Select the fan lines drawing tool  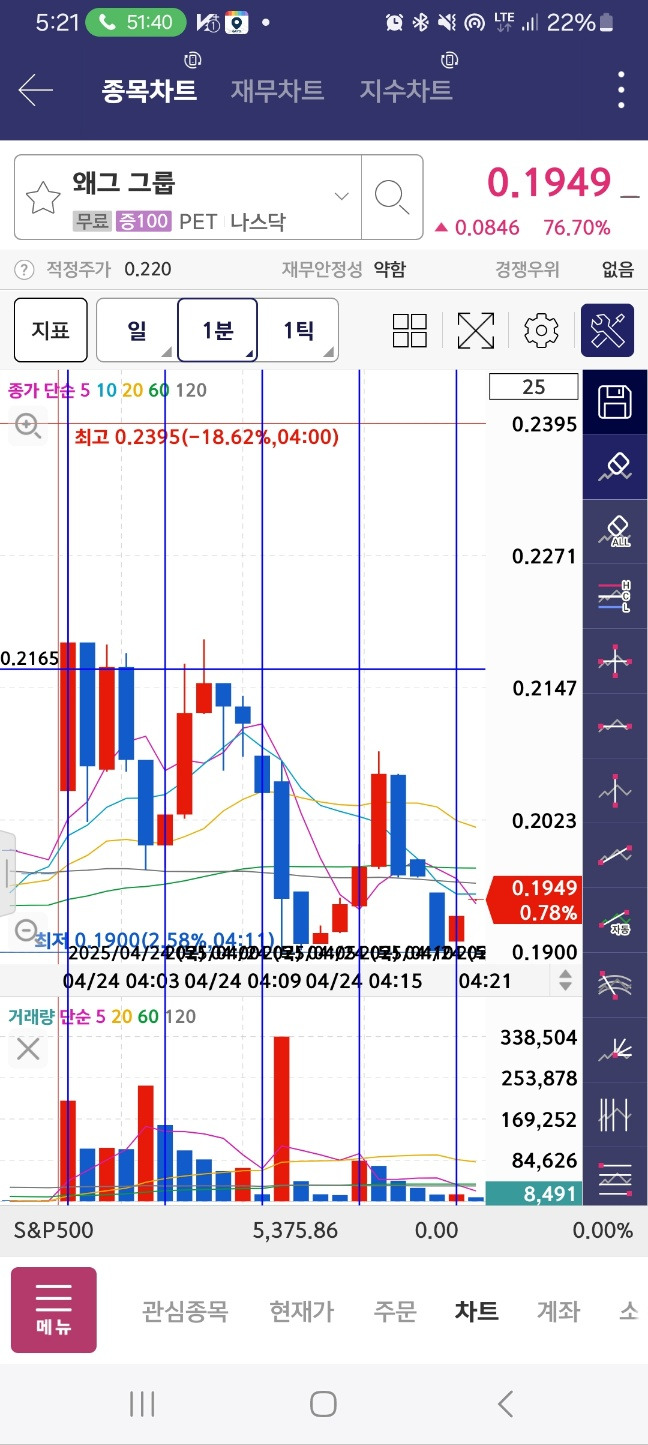(614, 1048)
